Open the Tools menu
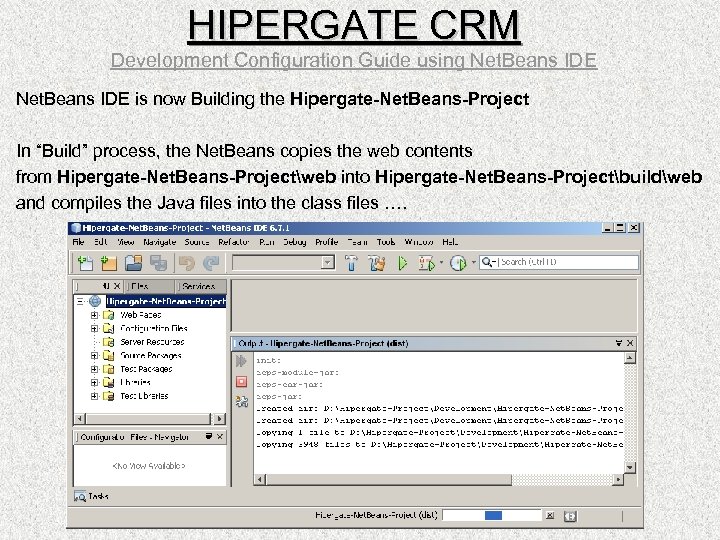This screenshot has width=720, height=540. point(386,242)
